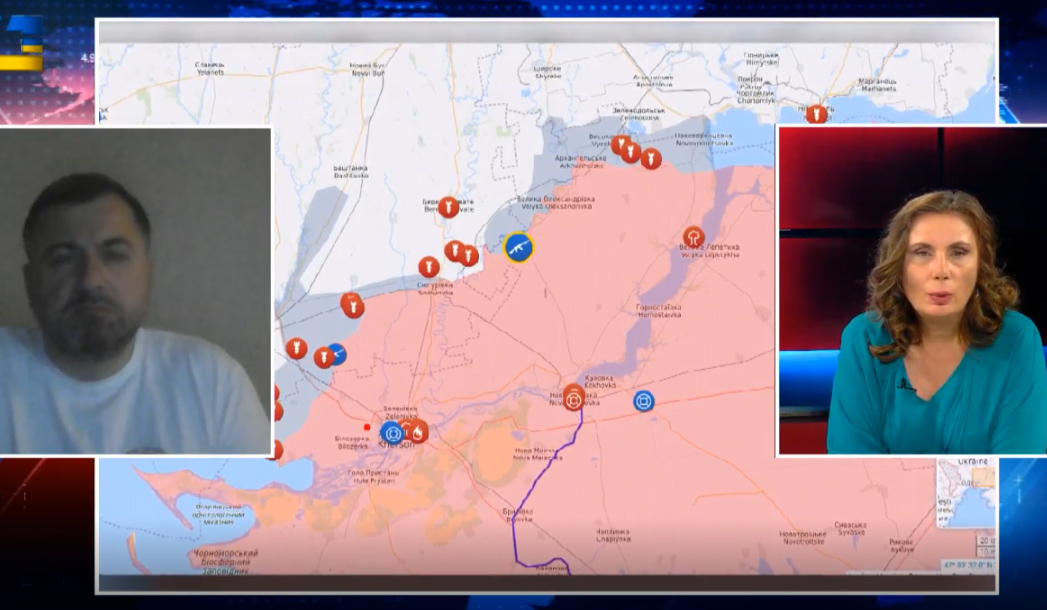This screenshot has width=1047, height=610.
Task: Click the small red dot near Bilozerka
Action: [x=367, y=427]
